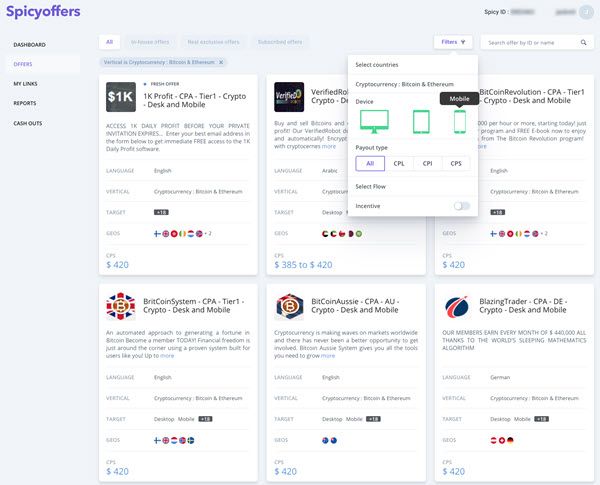
Task: Select the All payout type
Action: 370,163
